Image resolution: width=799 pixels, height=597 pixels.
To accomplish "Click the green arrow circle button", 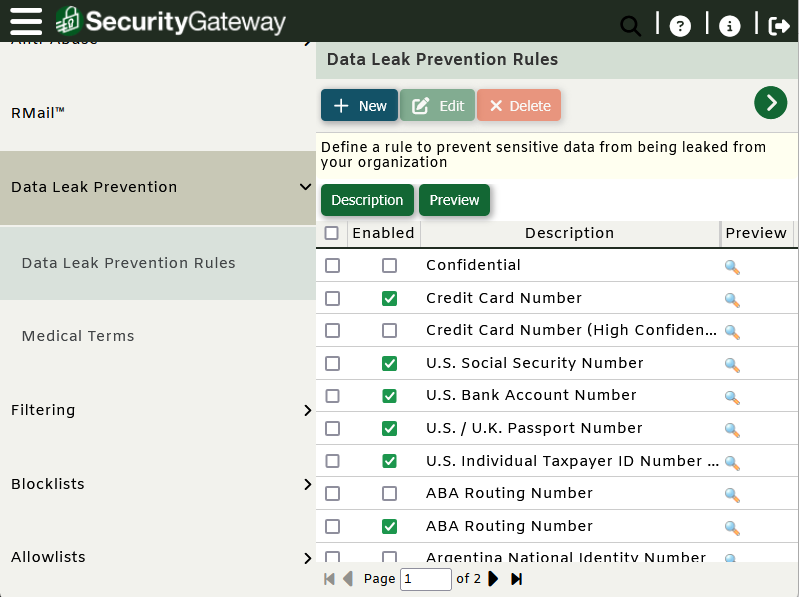I will 771,102.
